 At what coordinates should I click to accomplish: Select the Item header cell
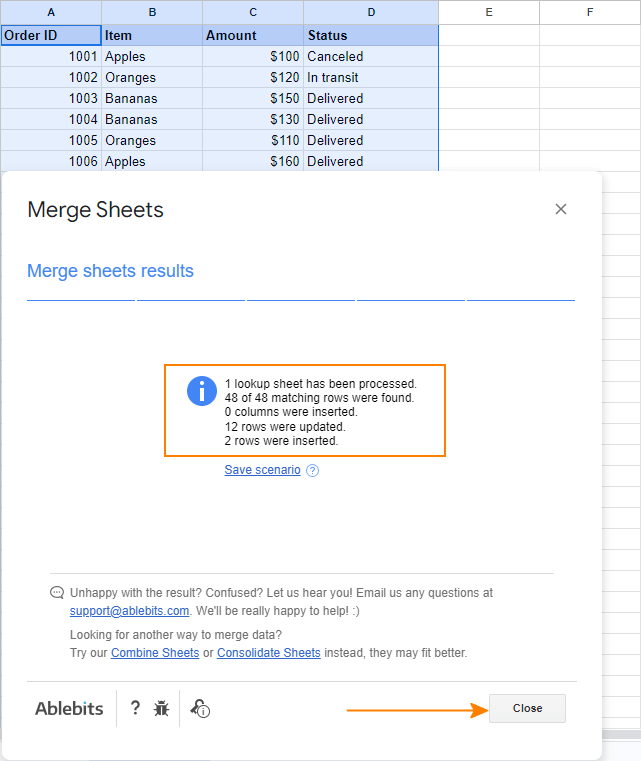tap(152, 35)
